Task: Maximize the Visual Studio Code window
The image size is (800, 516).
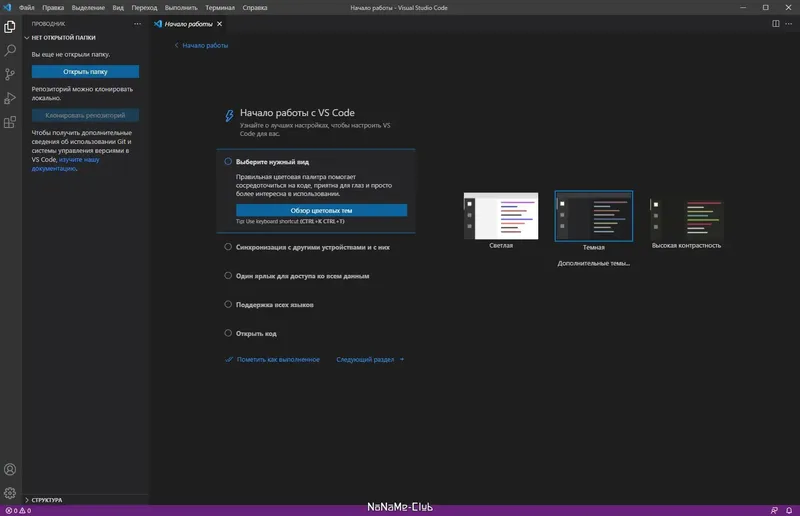Action: tap(766, 8)
